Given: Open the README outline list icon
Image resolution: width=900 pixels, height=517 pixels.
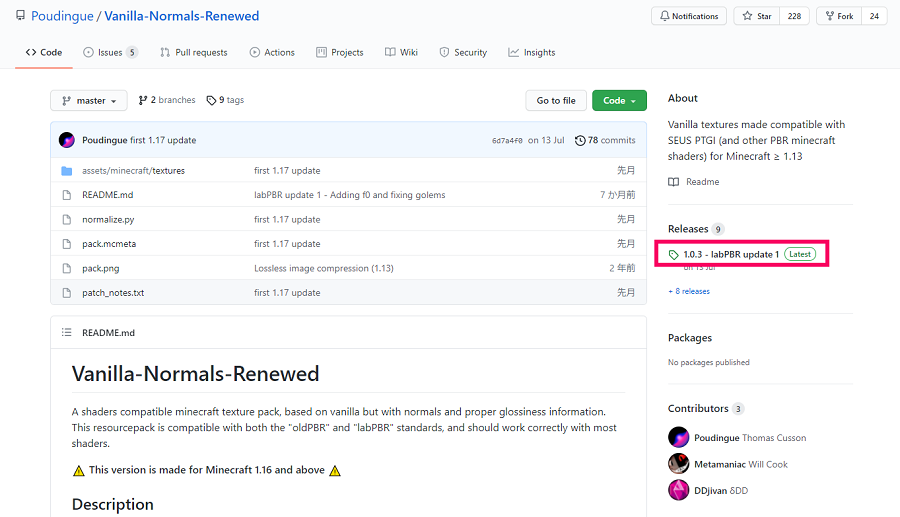Looking at the screenshot, I should pos(67,332).
